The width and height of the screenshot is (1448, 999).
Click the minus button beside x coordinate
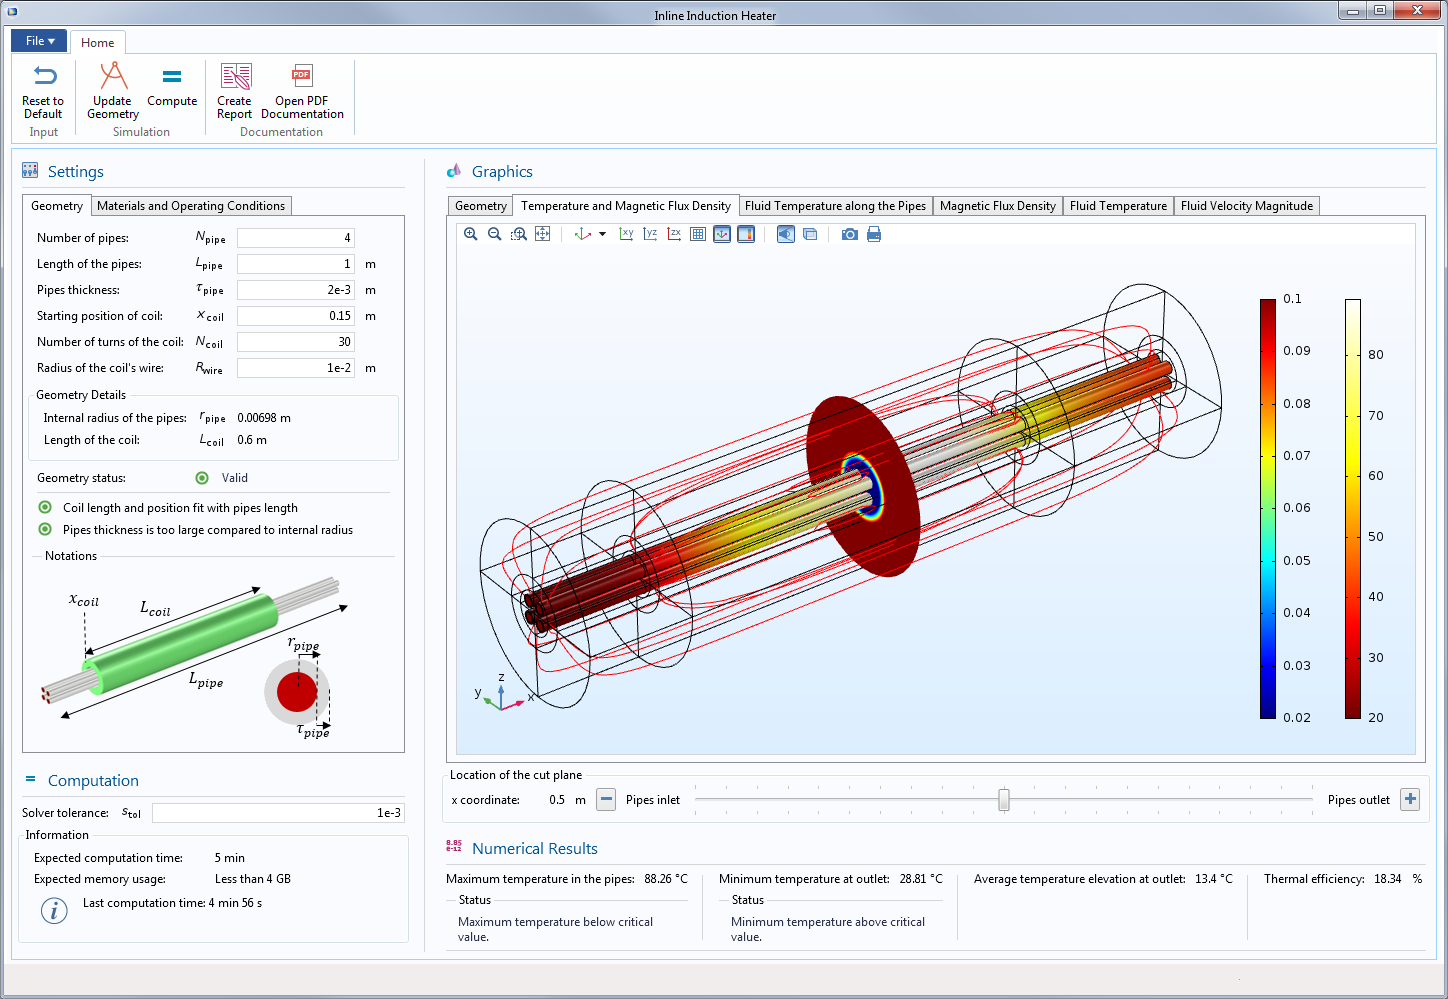pos(606,799)
